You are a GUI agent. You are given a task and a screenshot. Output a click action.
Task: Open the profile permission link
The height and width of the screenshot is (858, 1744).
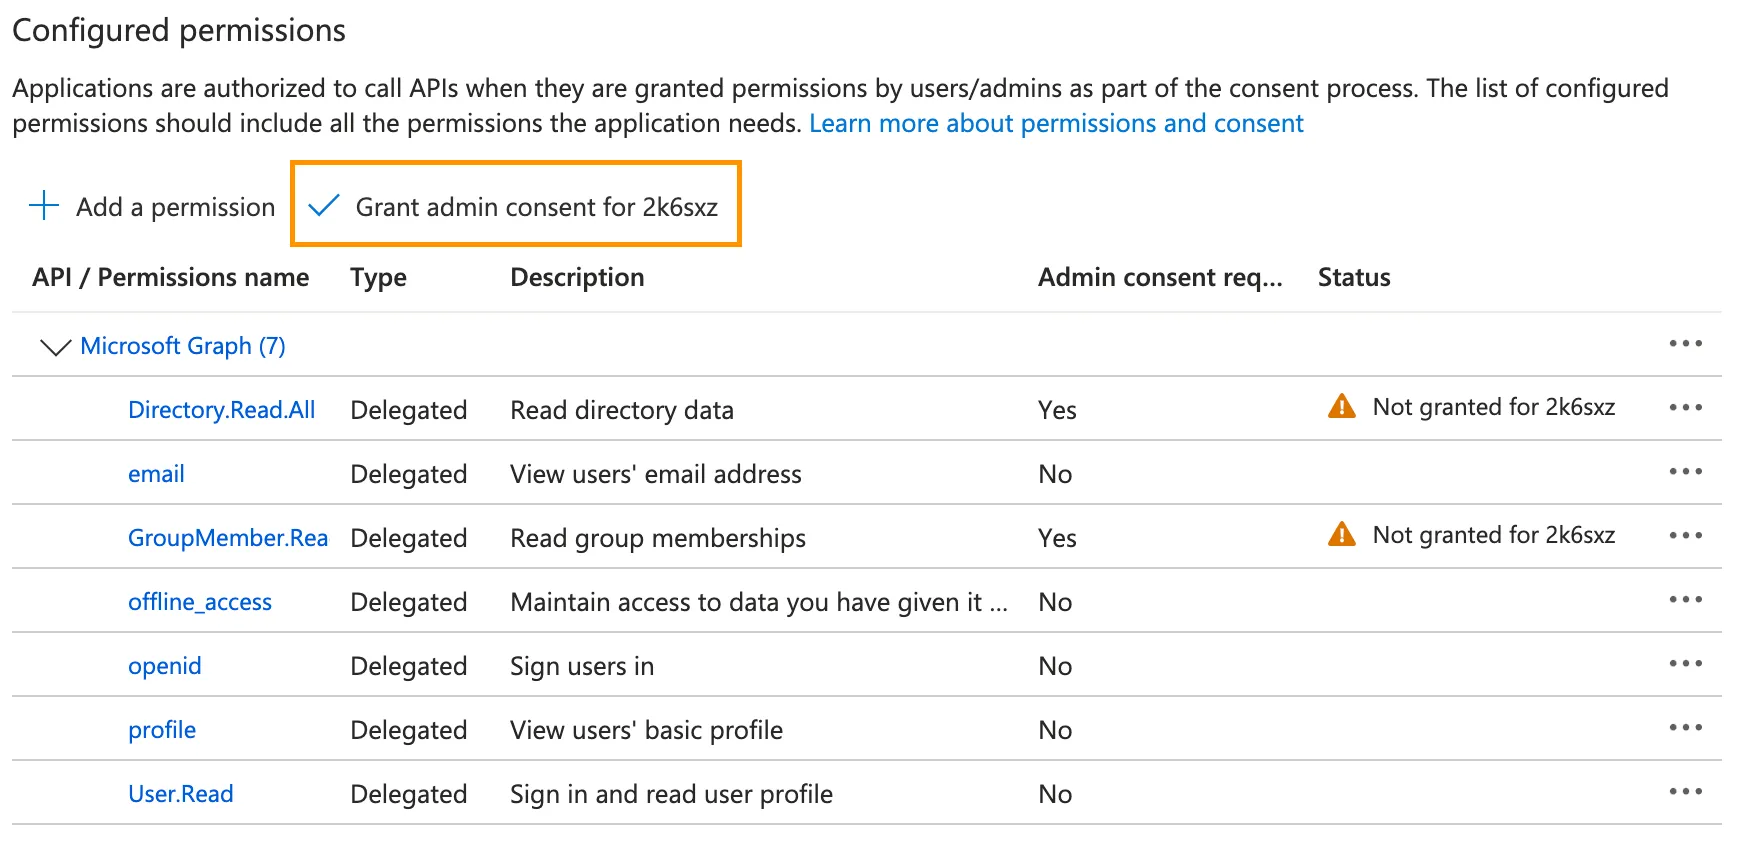click(162, 730)
